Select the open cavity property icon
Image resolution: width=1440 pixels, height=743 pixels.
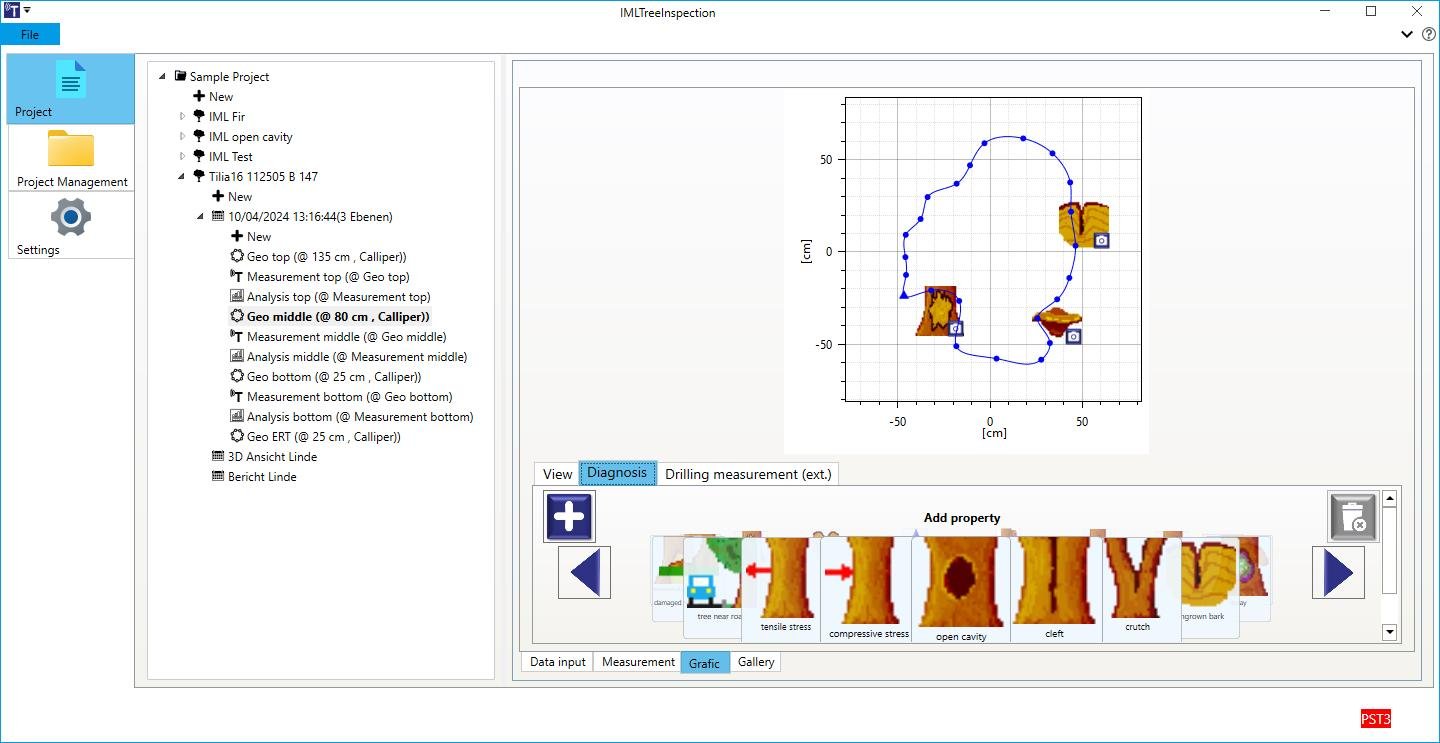tap(961, 589)
